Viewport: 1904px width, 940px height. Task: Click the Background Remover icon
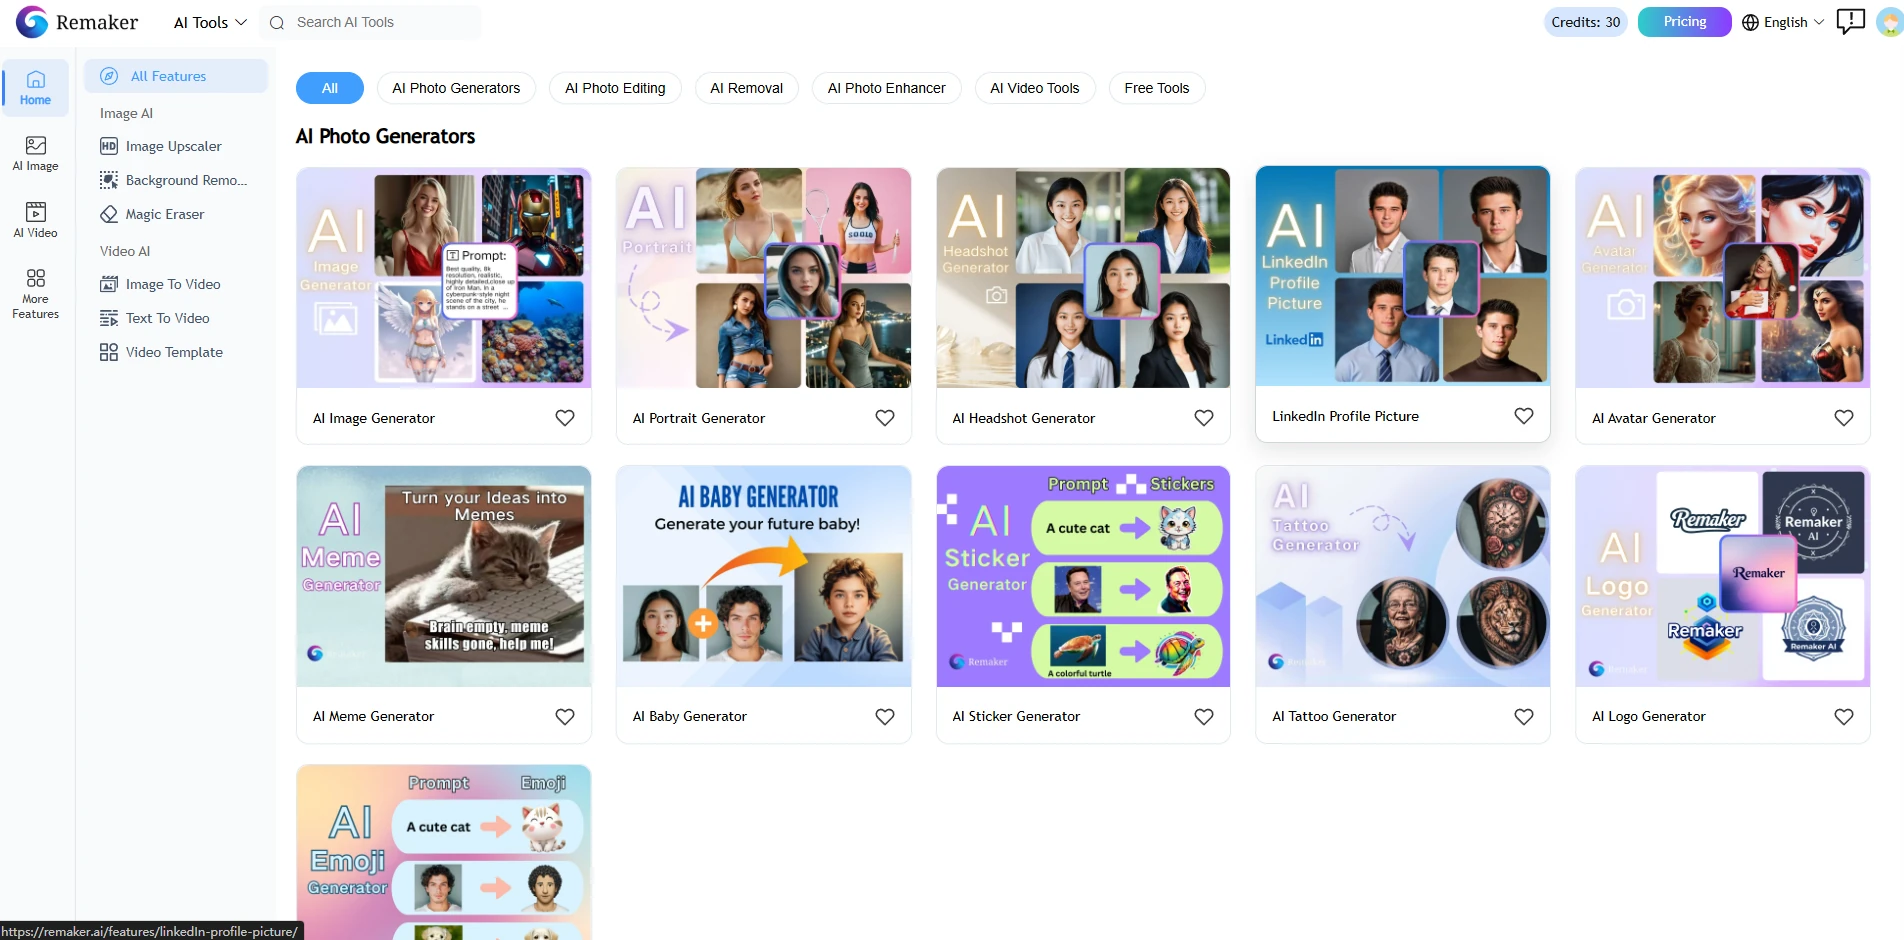click(109, 180)
